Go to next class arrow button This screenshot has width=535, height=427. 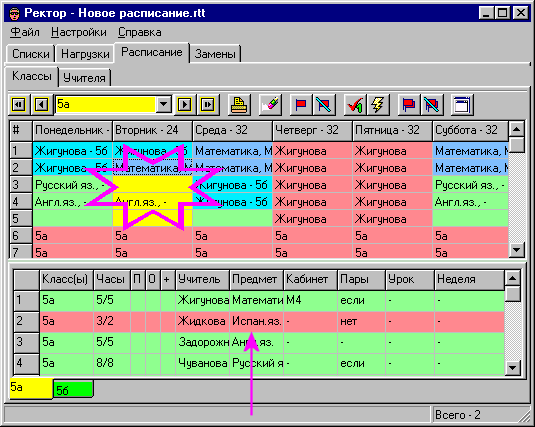pyautogui.click(x=185, y=104)
